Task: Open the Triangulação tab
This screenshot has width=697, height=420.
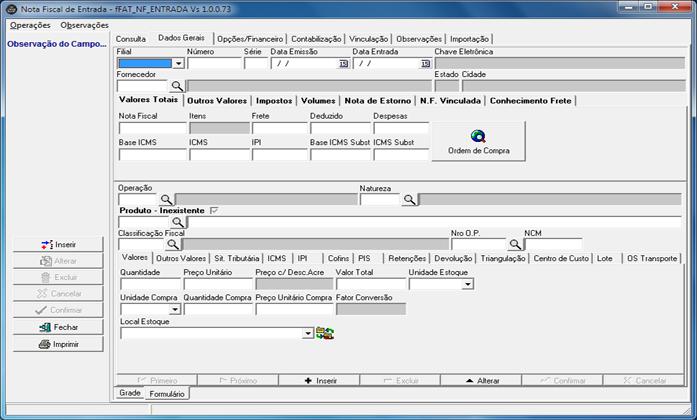Action: point(503,259)
